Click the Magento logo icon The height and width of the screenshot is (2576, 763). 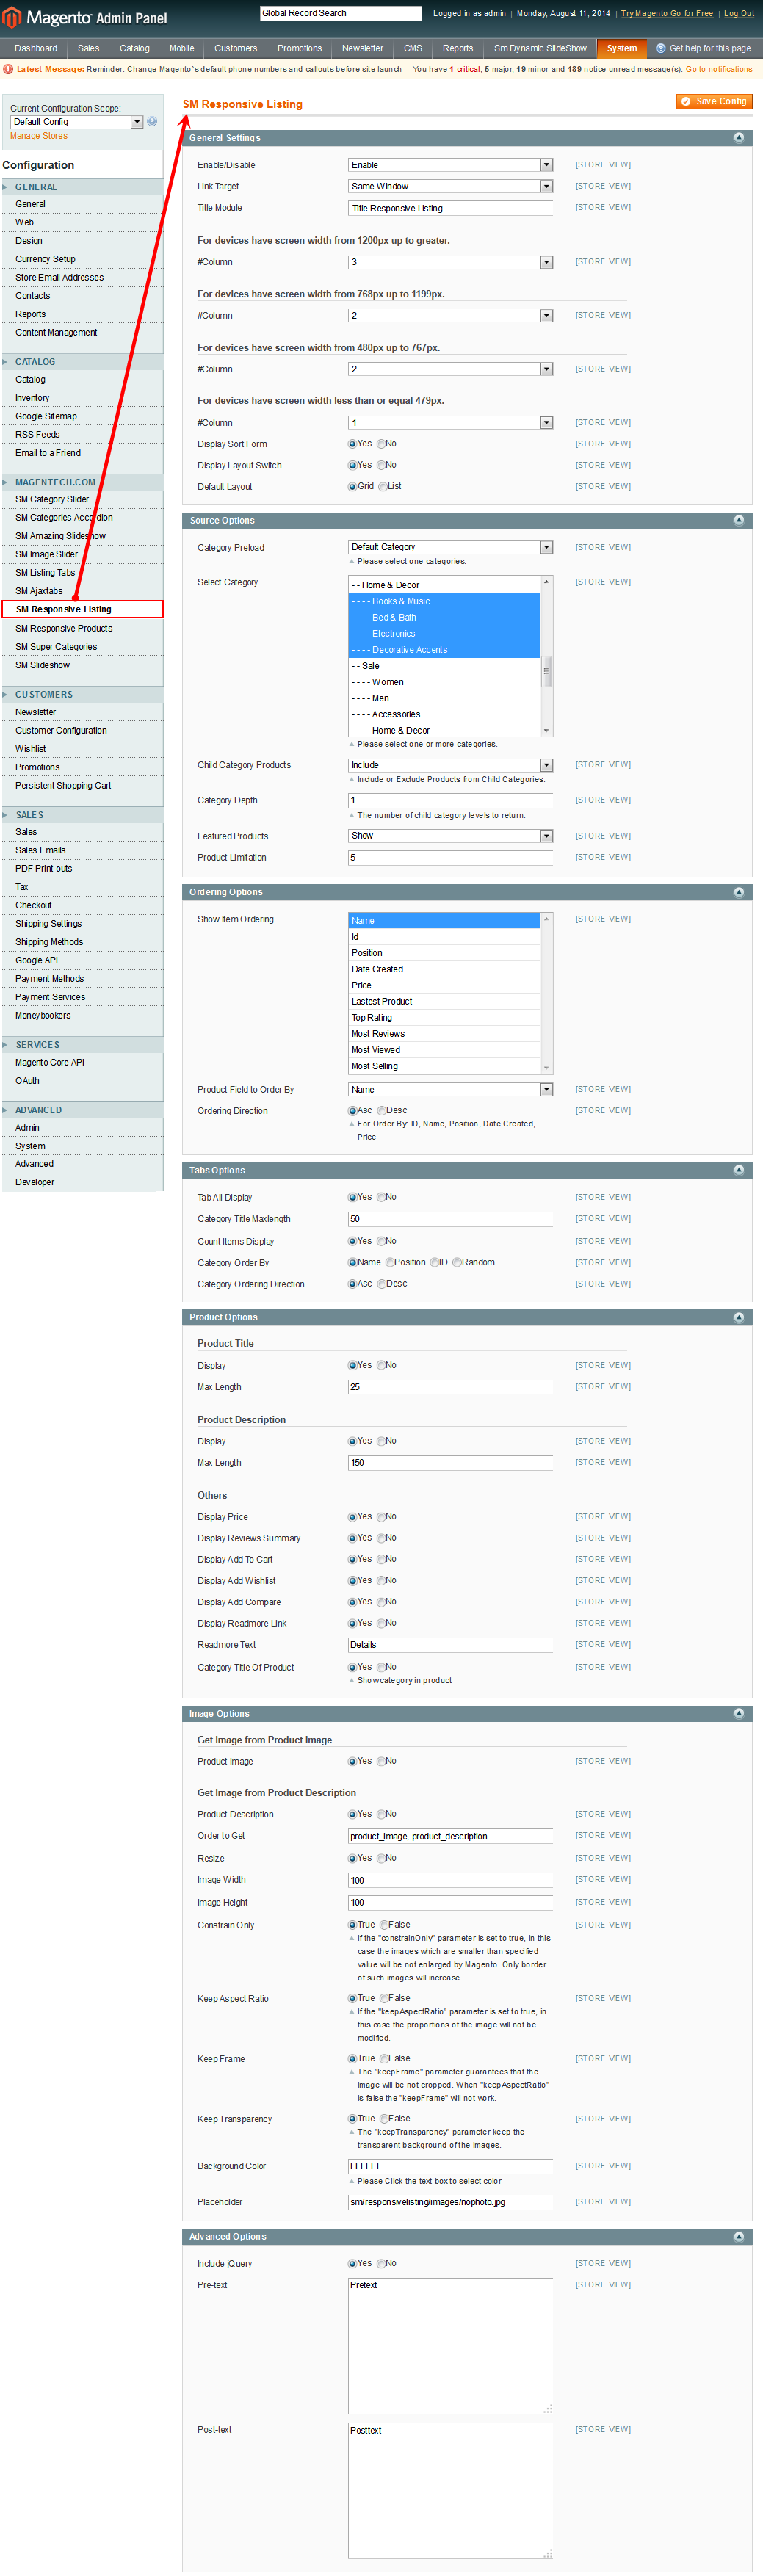pos(12,17)
